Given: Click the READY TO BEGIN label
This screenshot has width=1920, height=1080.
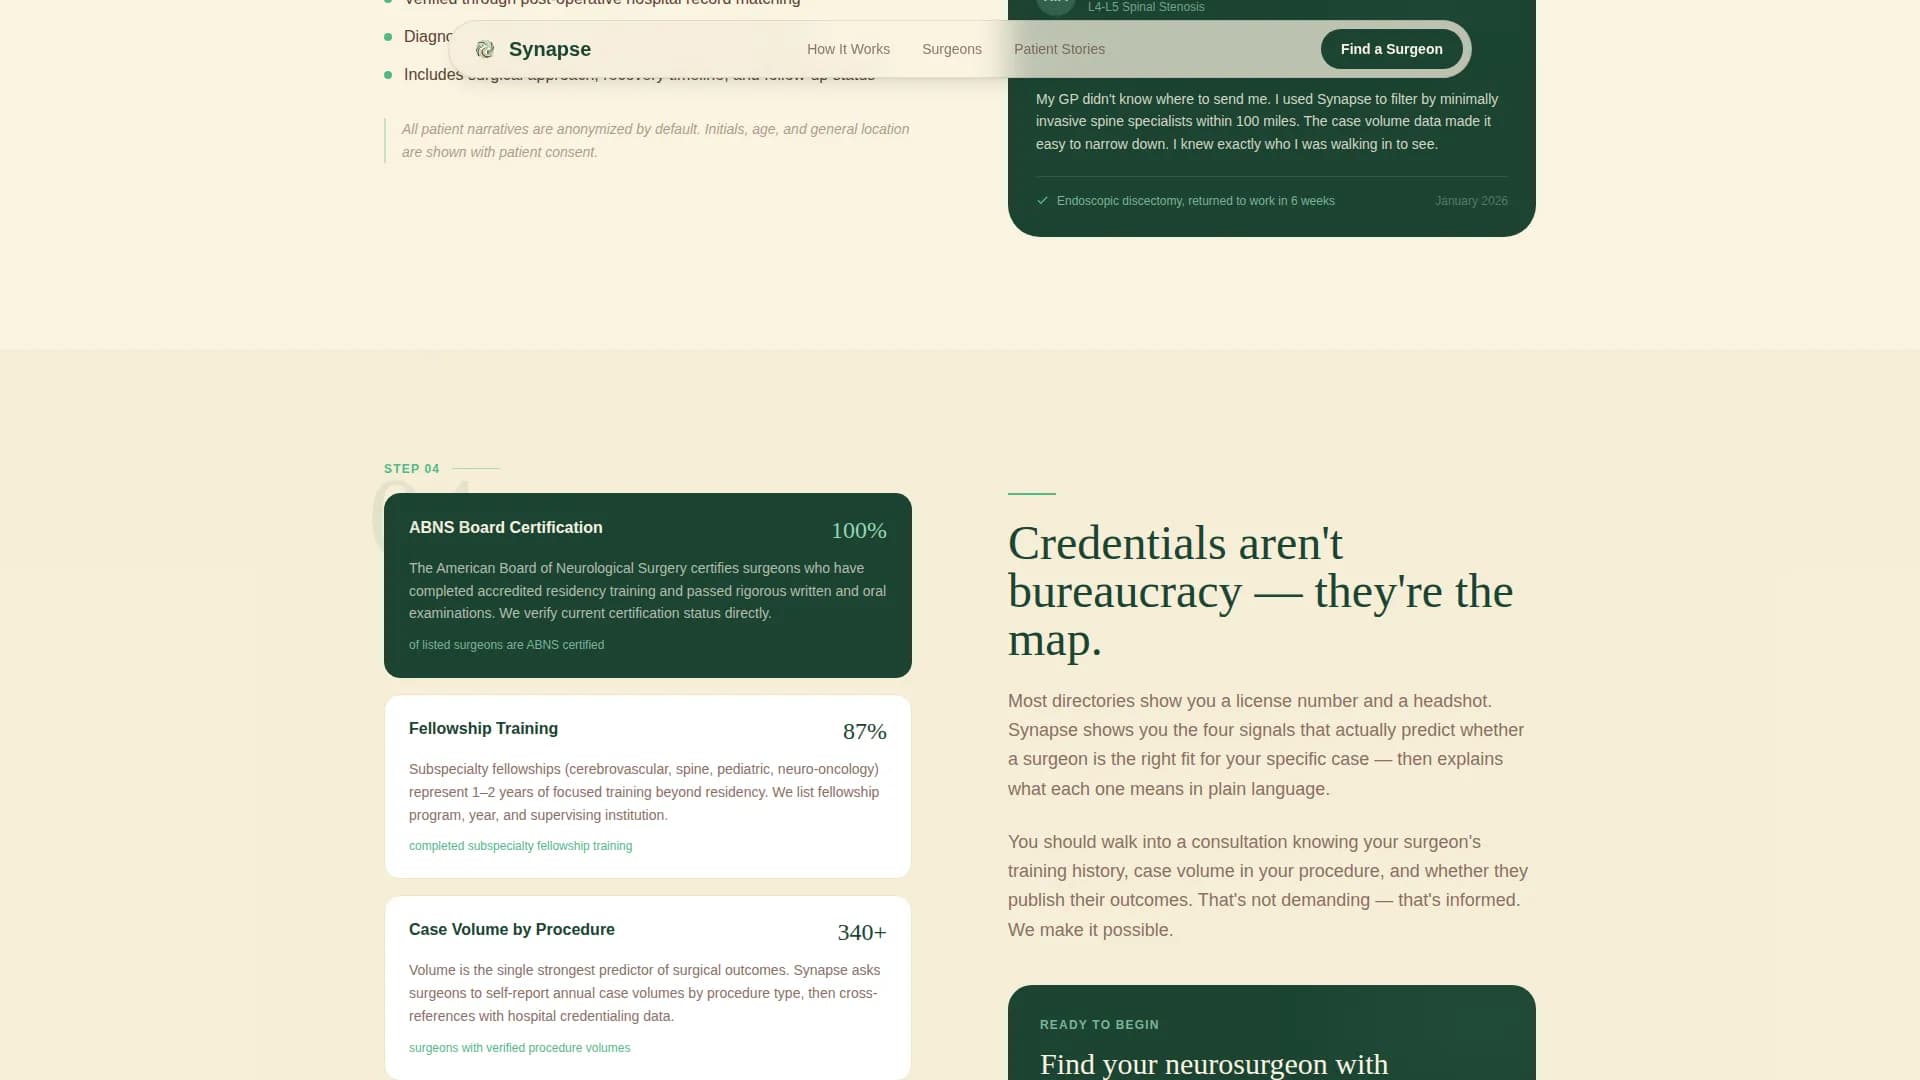Looking at the screenshot, I should 1099,1024.
